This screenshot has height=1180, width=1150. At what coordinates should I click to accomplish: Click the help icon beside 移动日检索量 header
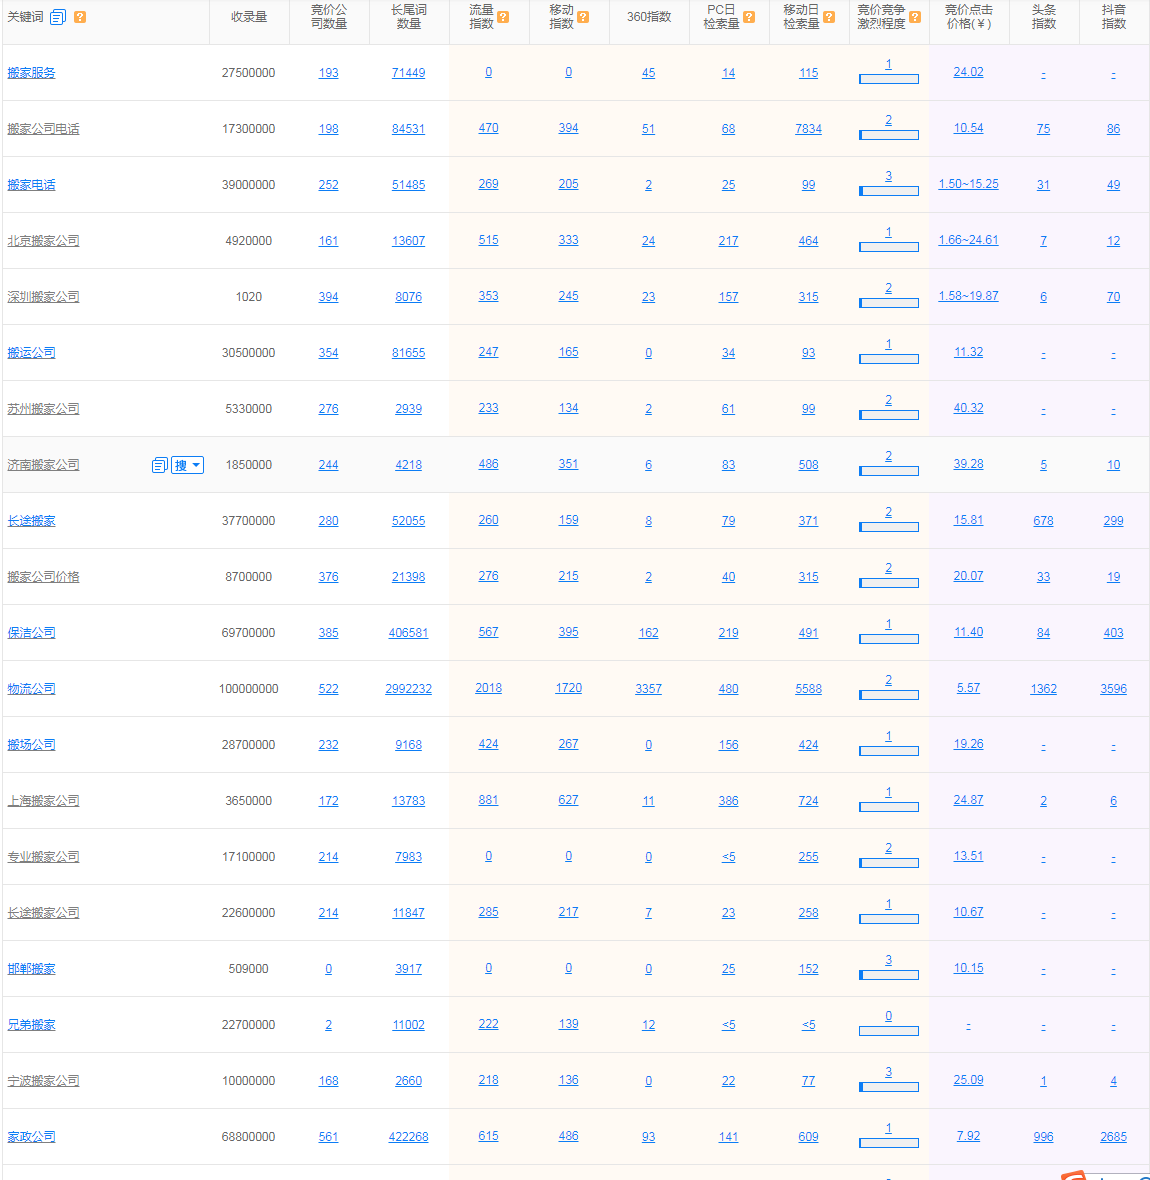[x=829, y=17]
